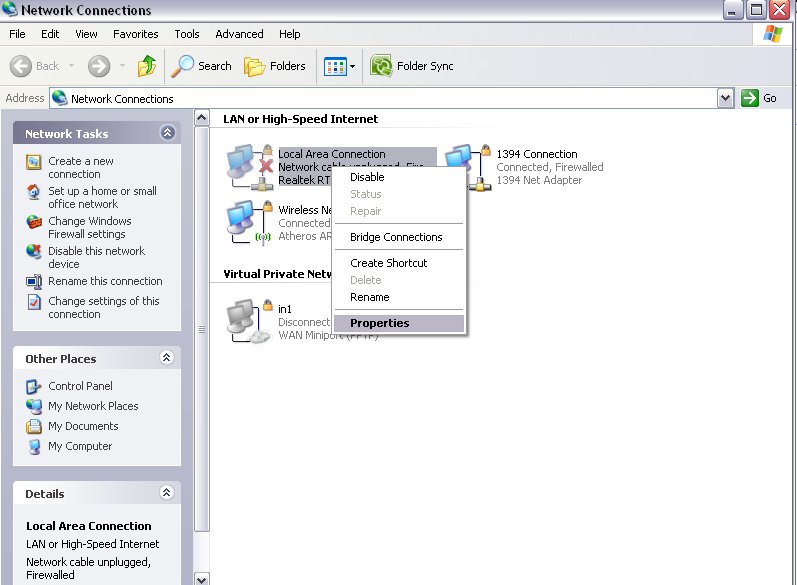797x585 pixels.
Task: Choose Properties from the context menu
Action: (x=380, y=323)
